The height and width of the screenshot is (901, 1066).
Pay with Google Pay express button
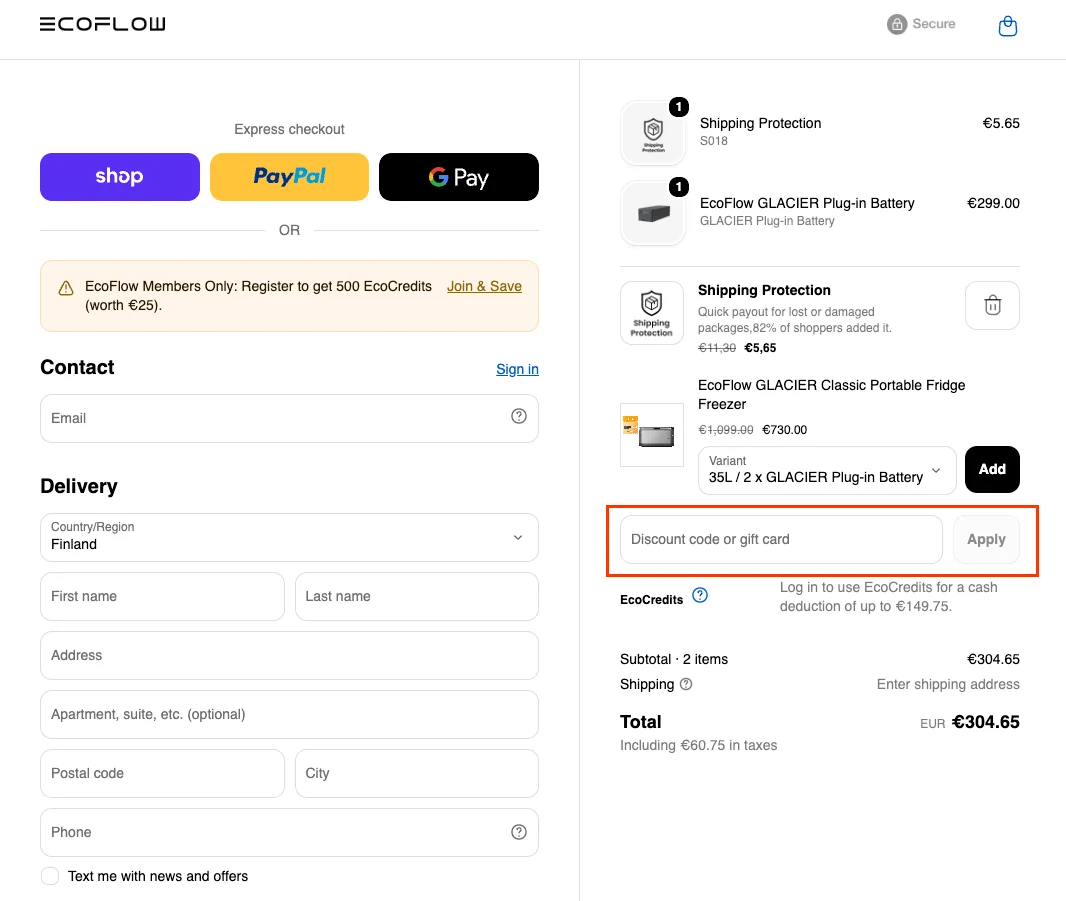(459, 177)
